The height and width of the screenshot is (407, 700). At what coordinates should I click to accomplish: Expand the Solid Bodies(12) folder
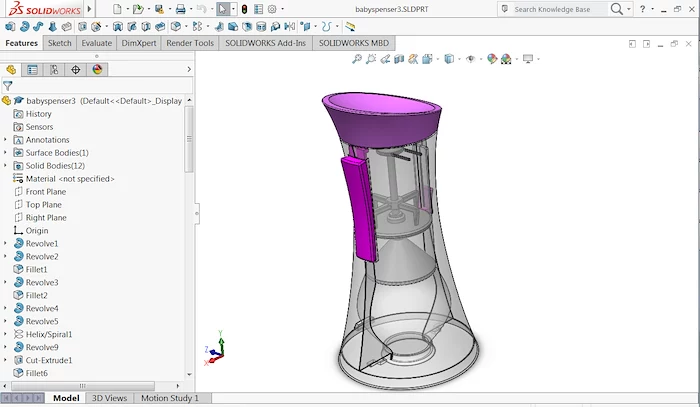pyautogui.click(x=5, y=166)
